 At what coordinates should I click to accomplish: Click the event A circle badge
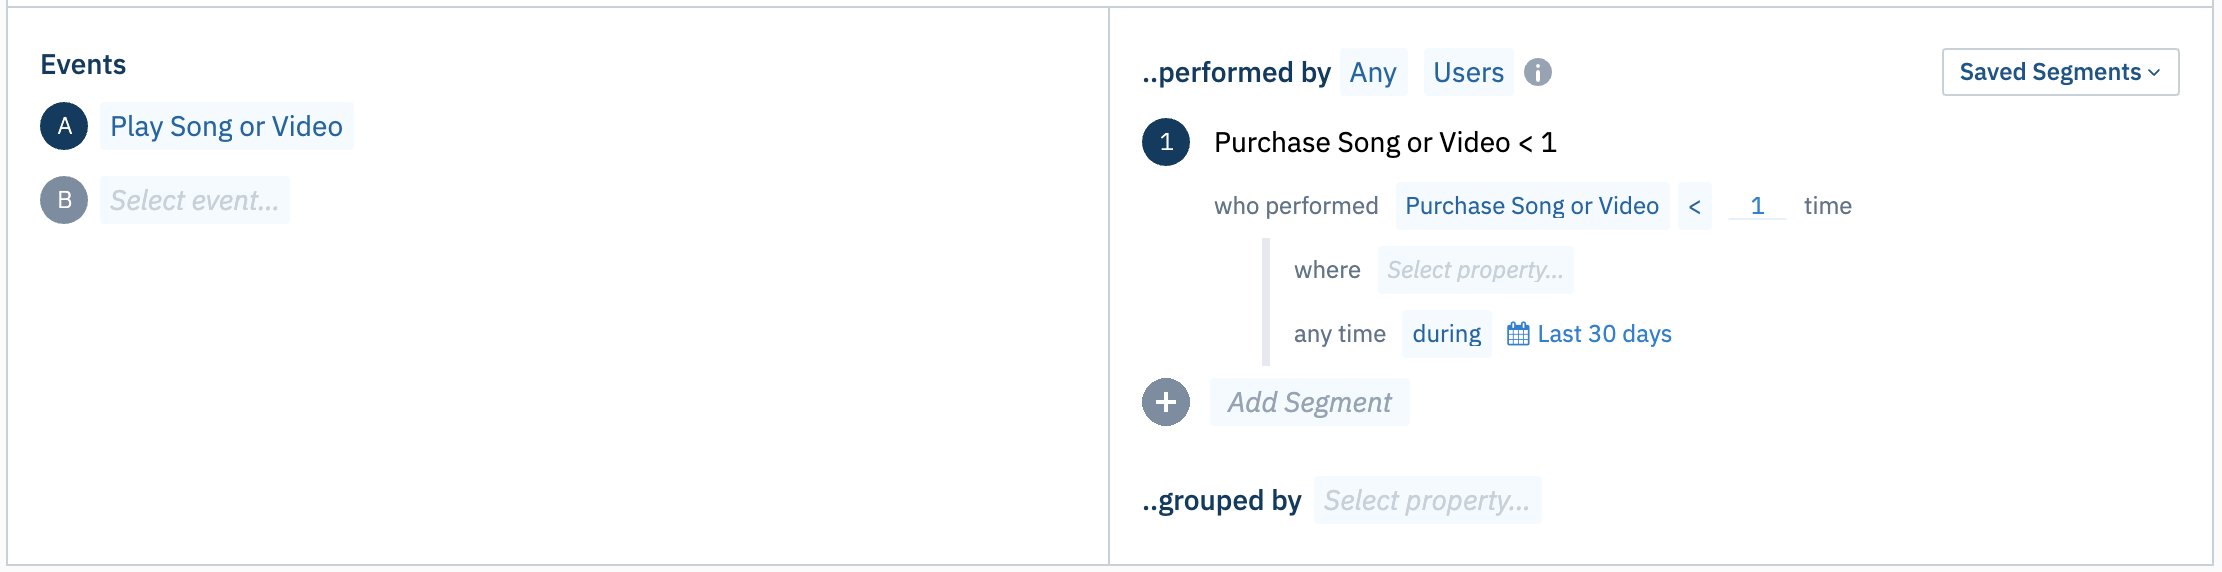coord(64,126)
